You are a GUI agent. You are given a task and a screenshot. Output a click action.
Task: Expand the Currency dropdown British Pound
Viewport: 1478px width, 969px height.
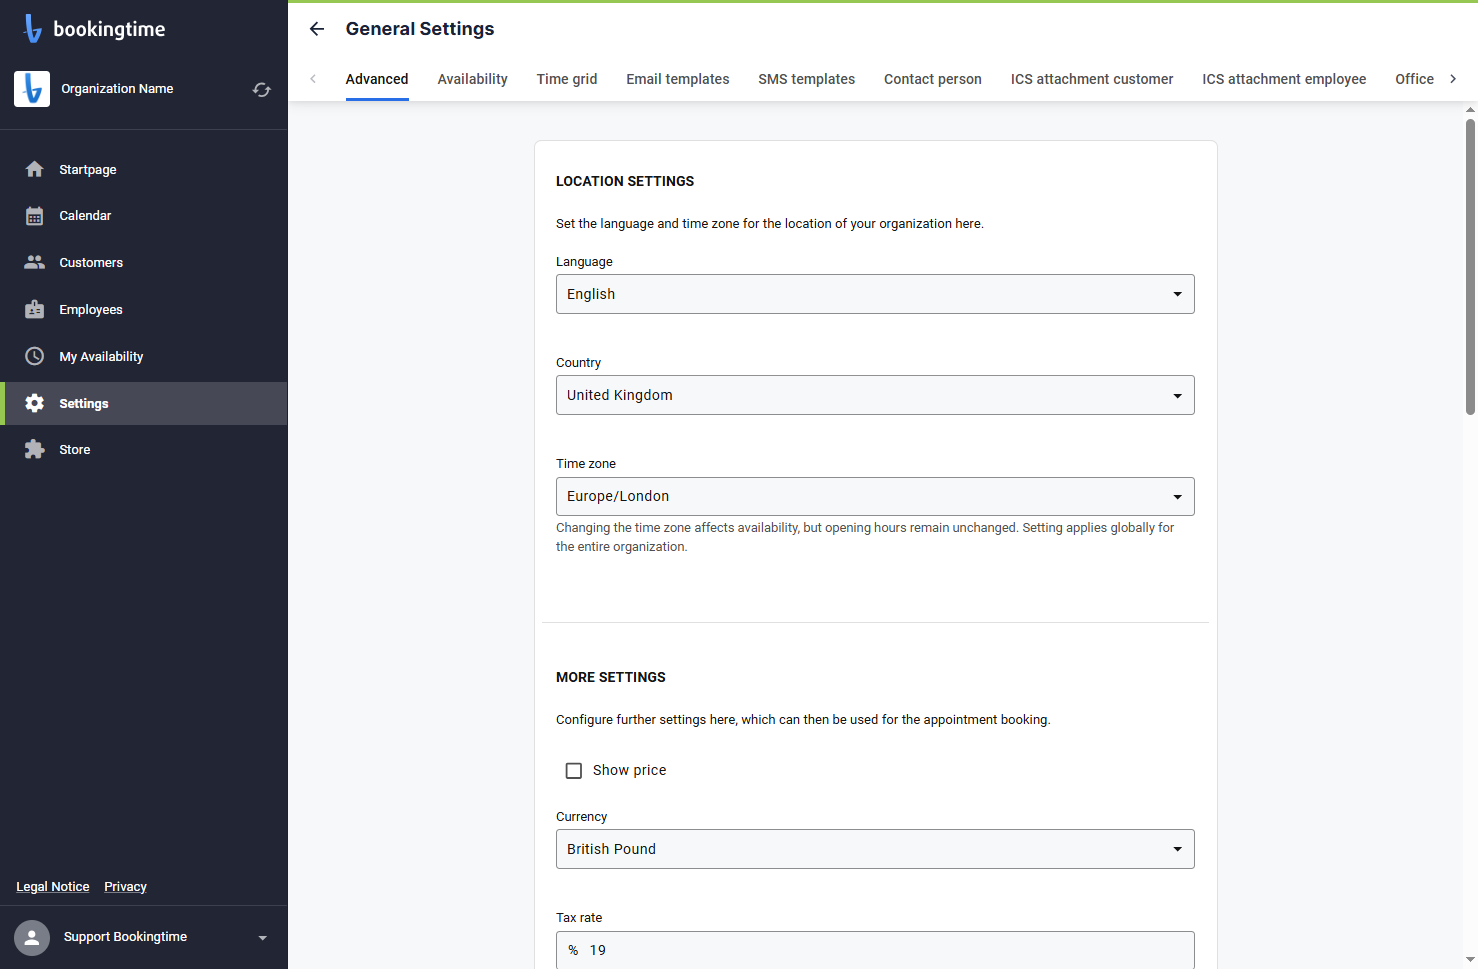pos(875,849)
